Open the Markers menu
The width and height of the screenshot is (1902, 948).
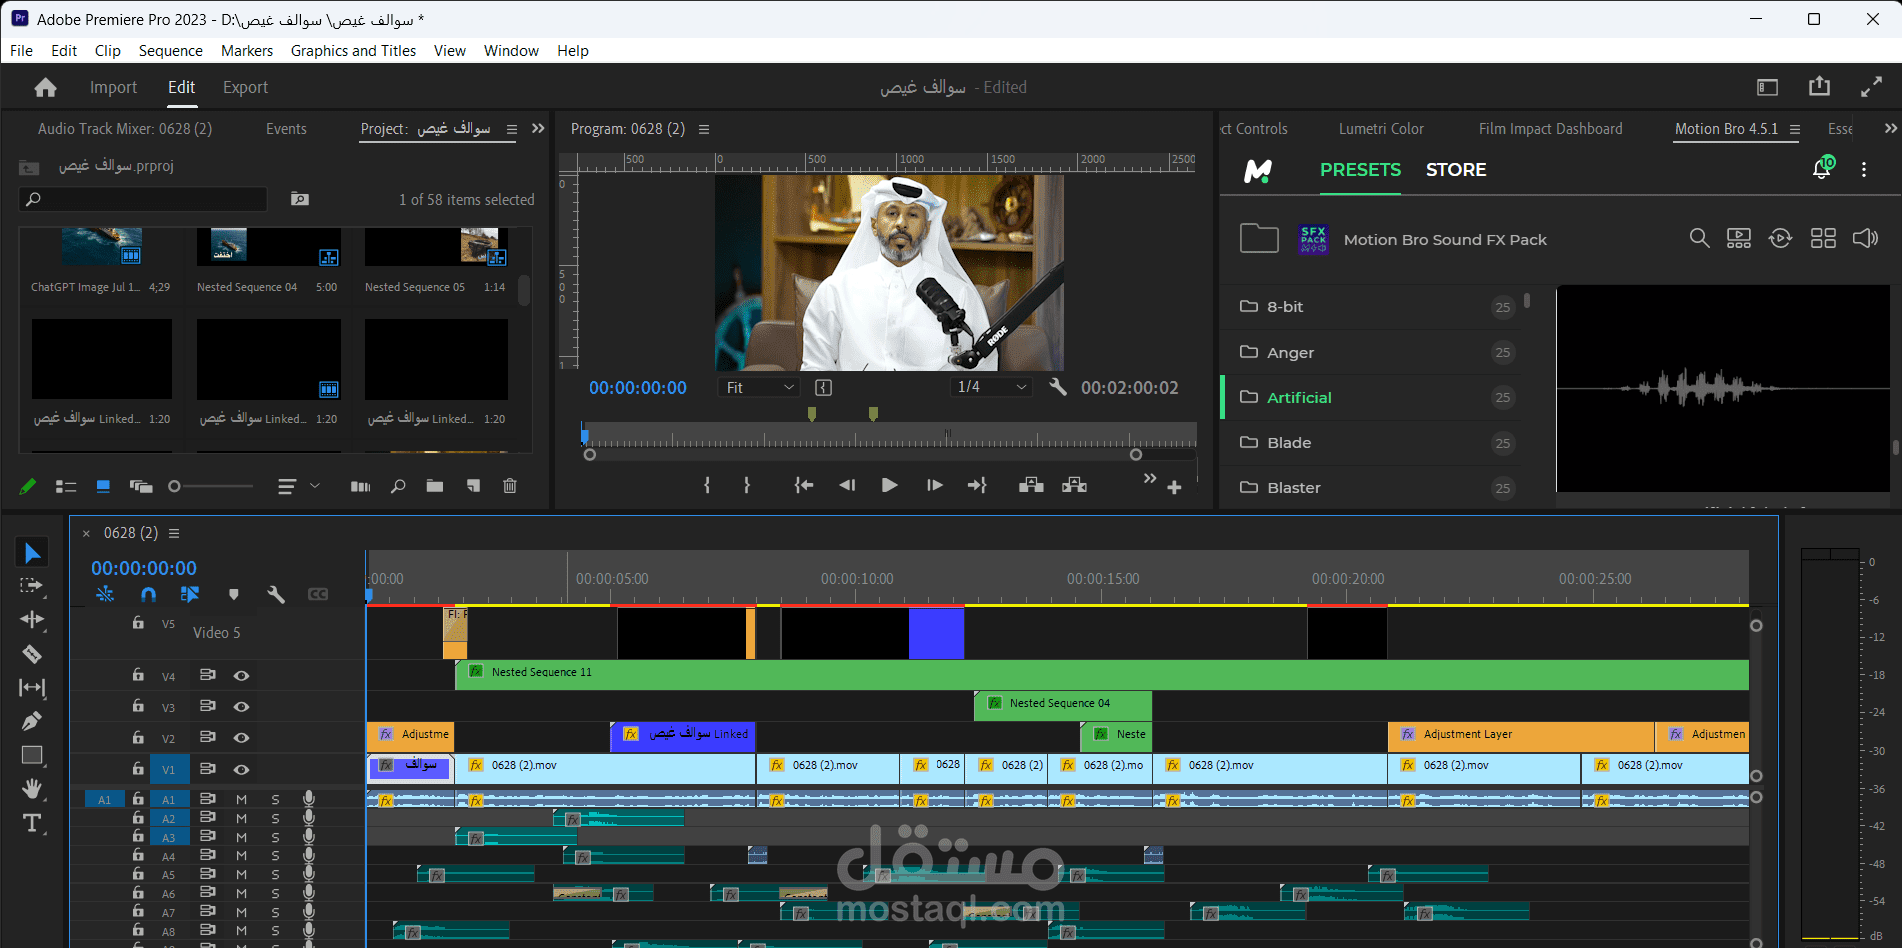[246, 51]
